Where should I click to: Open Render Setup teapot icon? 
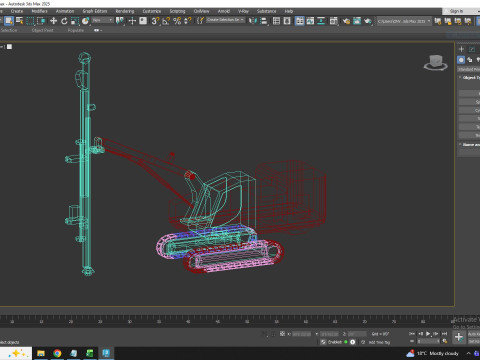(x=346, y=21)
